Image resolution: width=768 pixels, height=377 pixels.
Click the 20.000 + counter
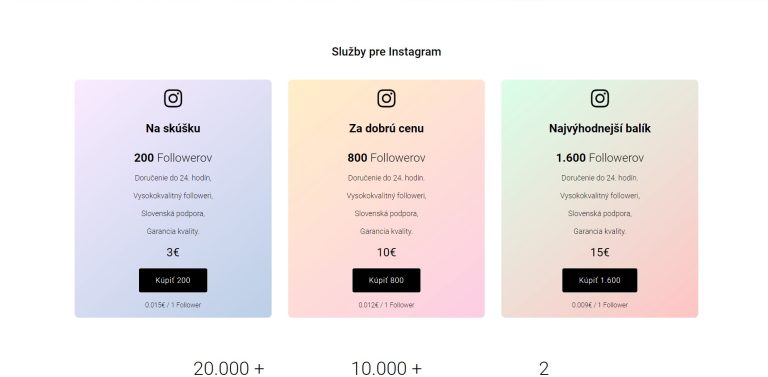click(x=229, y=368)
